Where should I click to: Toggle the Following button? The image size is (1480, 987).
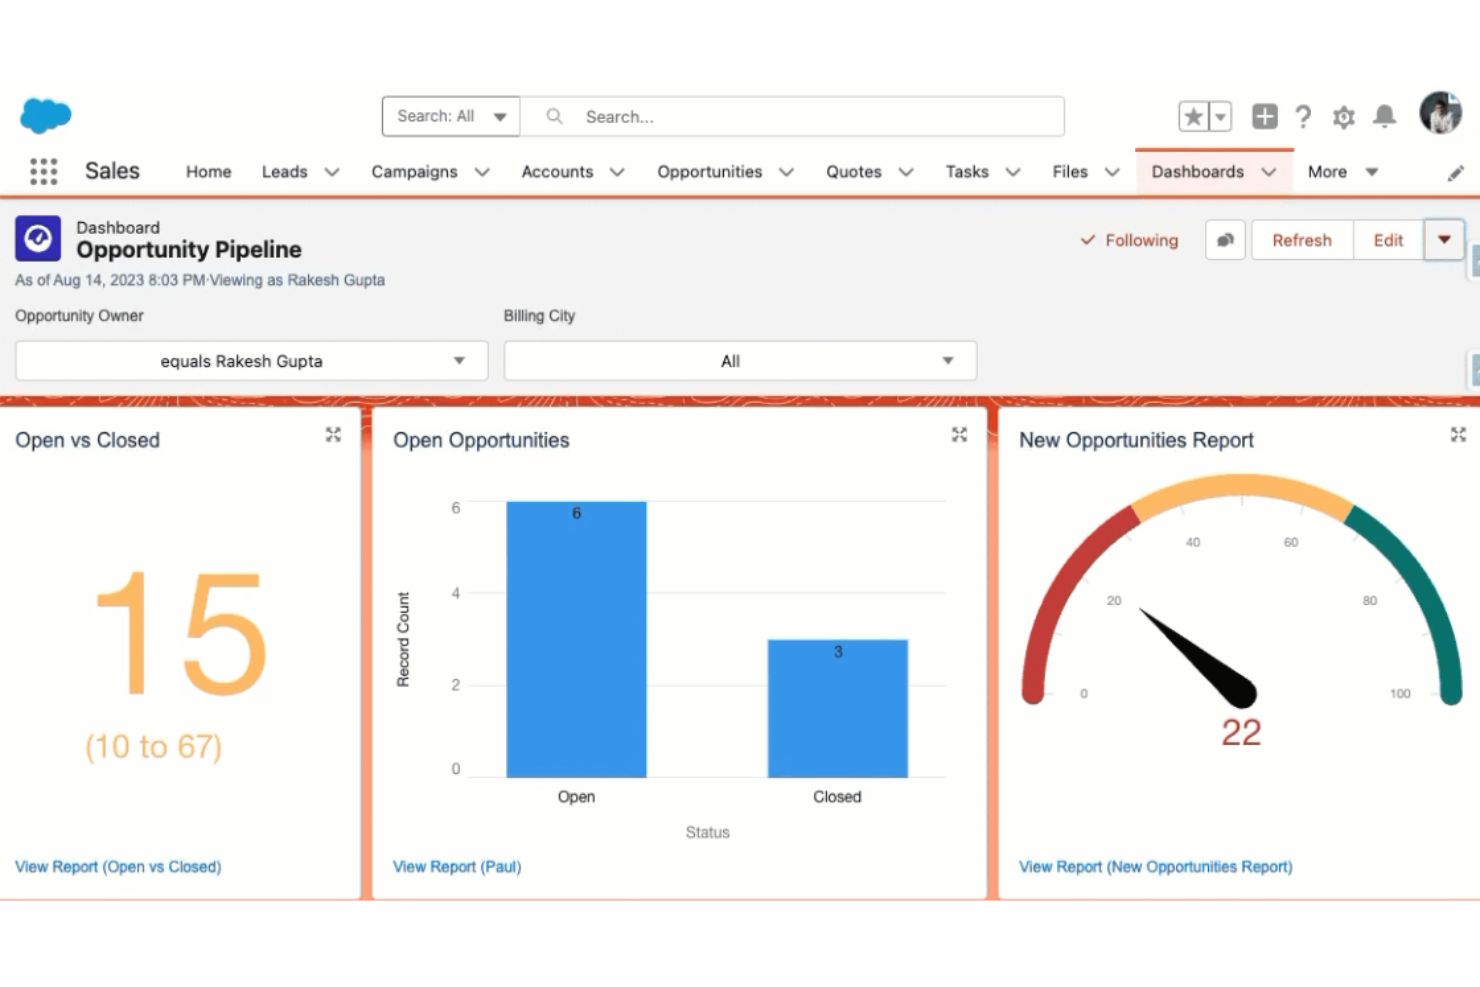[1129, 240]
